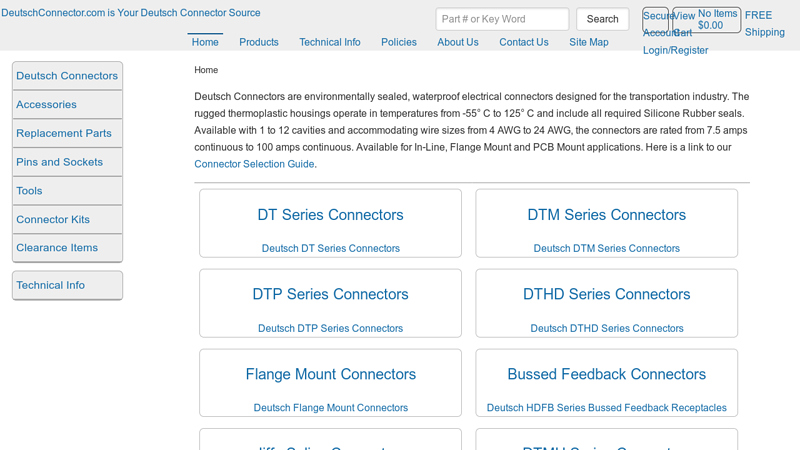Open the Connector Selection Guide link
Screen dimensions: 800x450
tap(255, 164)
